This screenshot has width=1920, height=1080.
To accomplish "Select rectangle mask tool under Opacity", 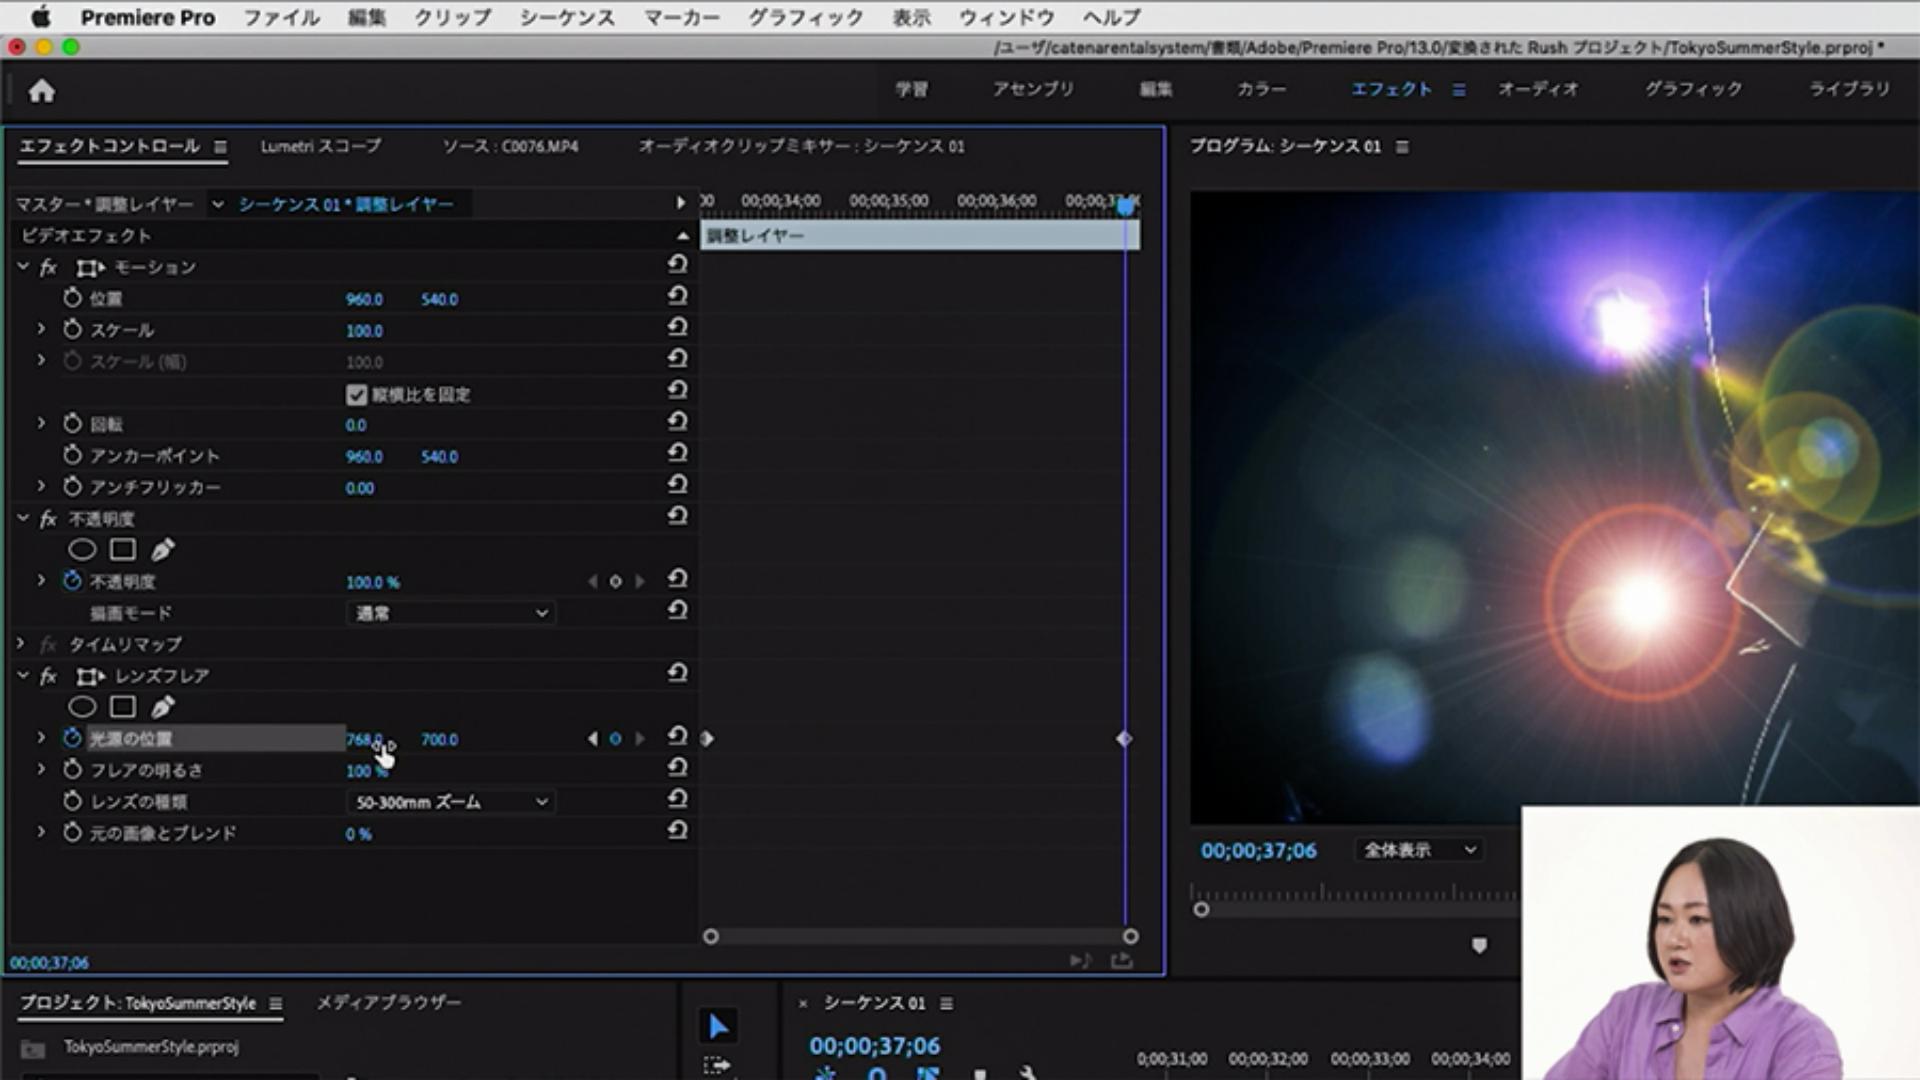I will pyautogui.click(x=123, y=549).
